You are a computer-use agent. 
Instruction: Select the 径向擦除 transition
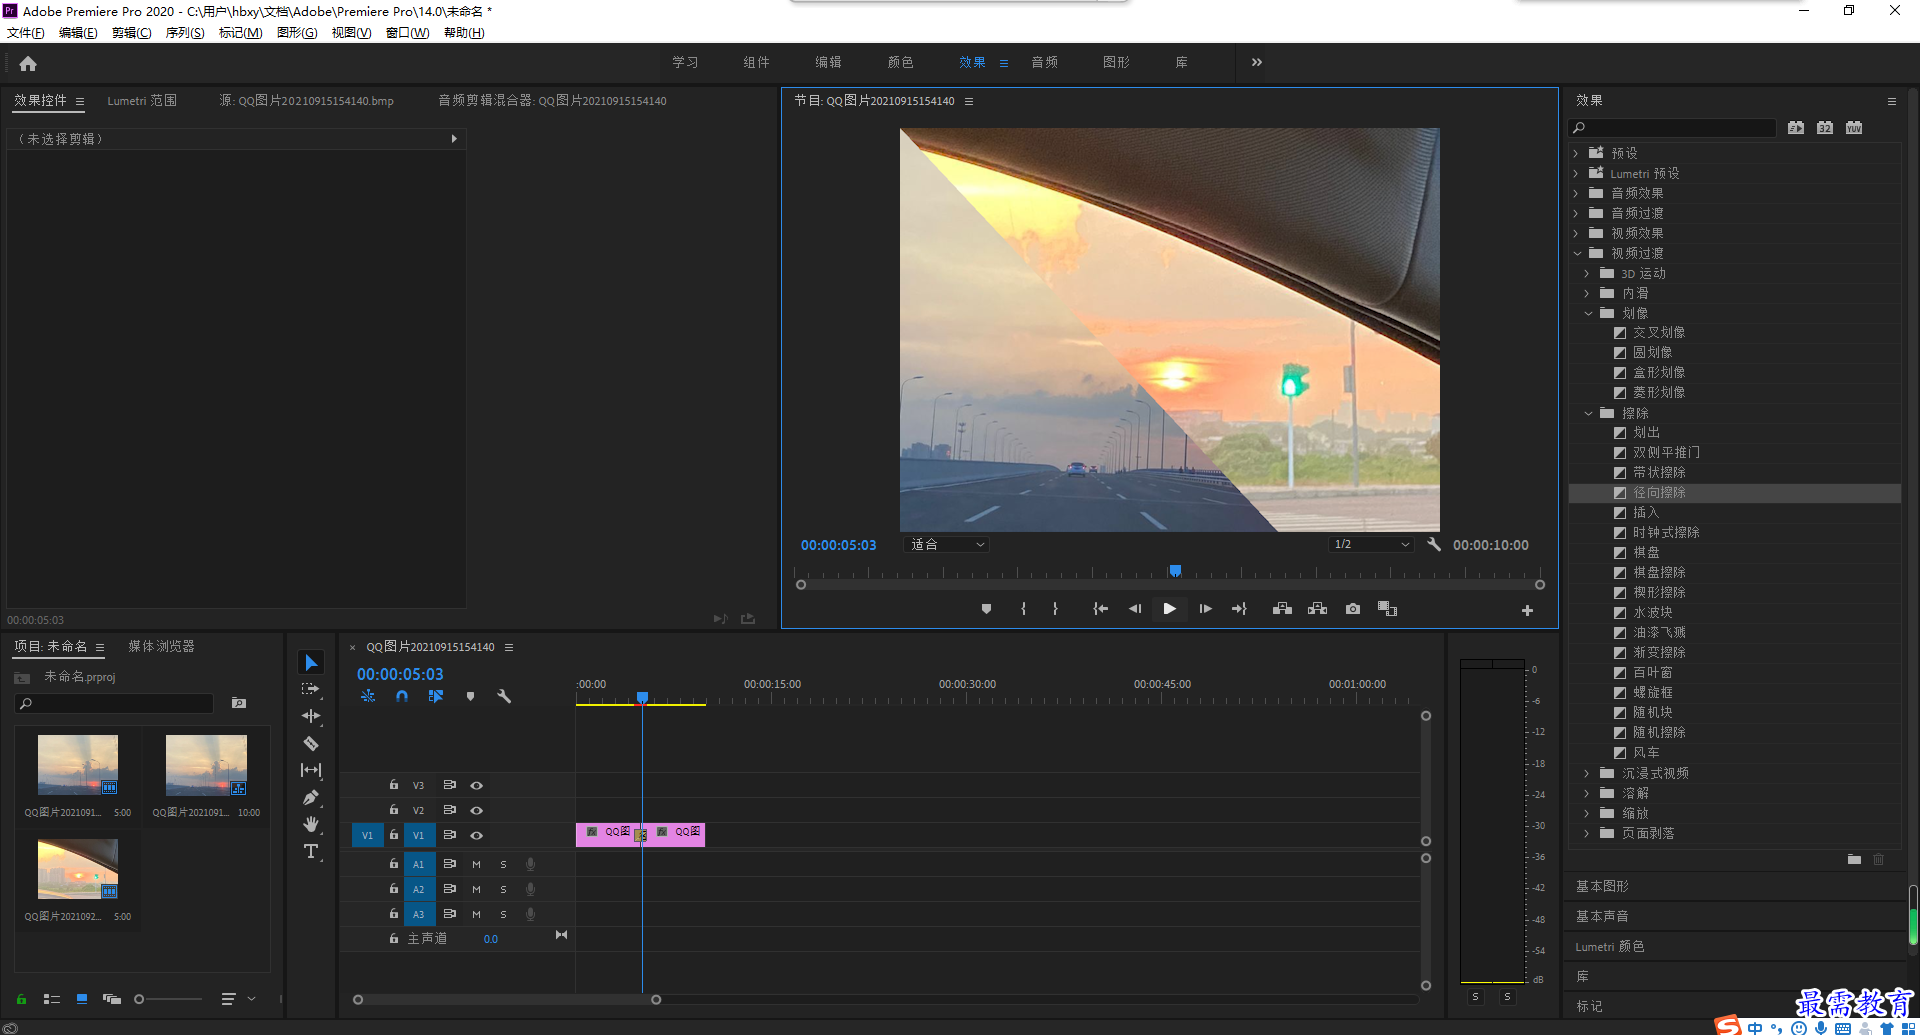1659,493
